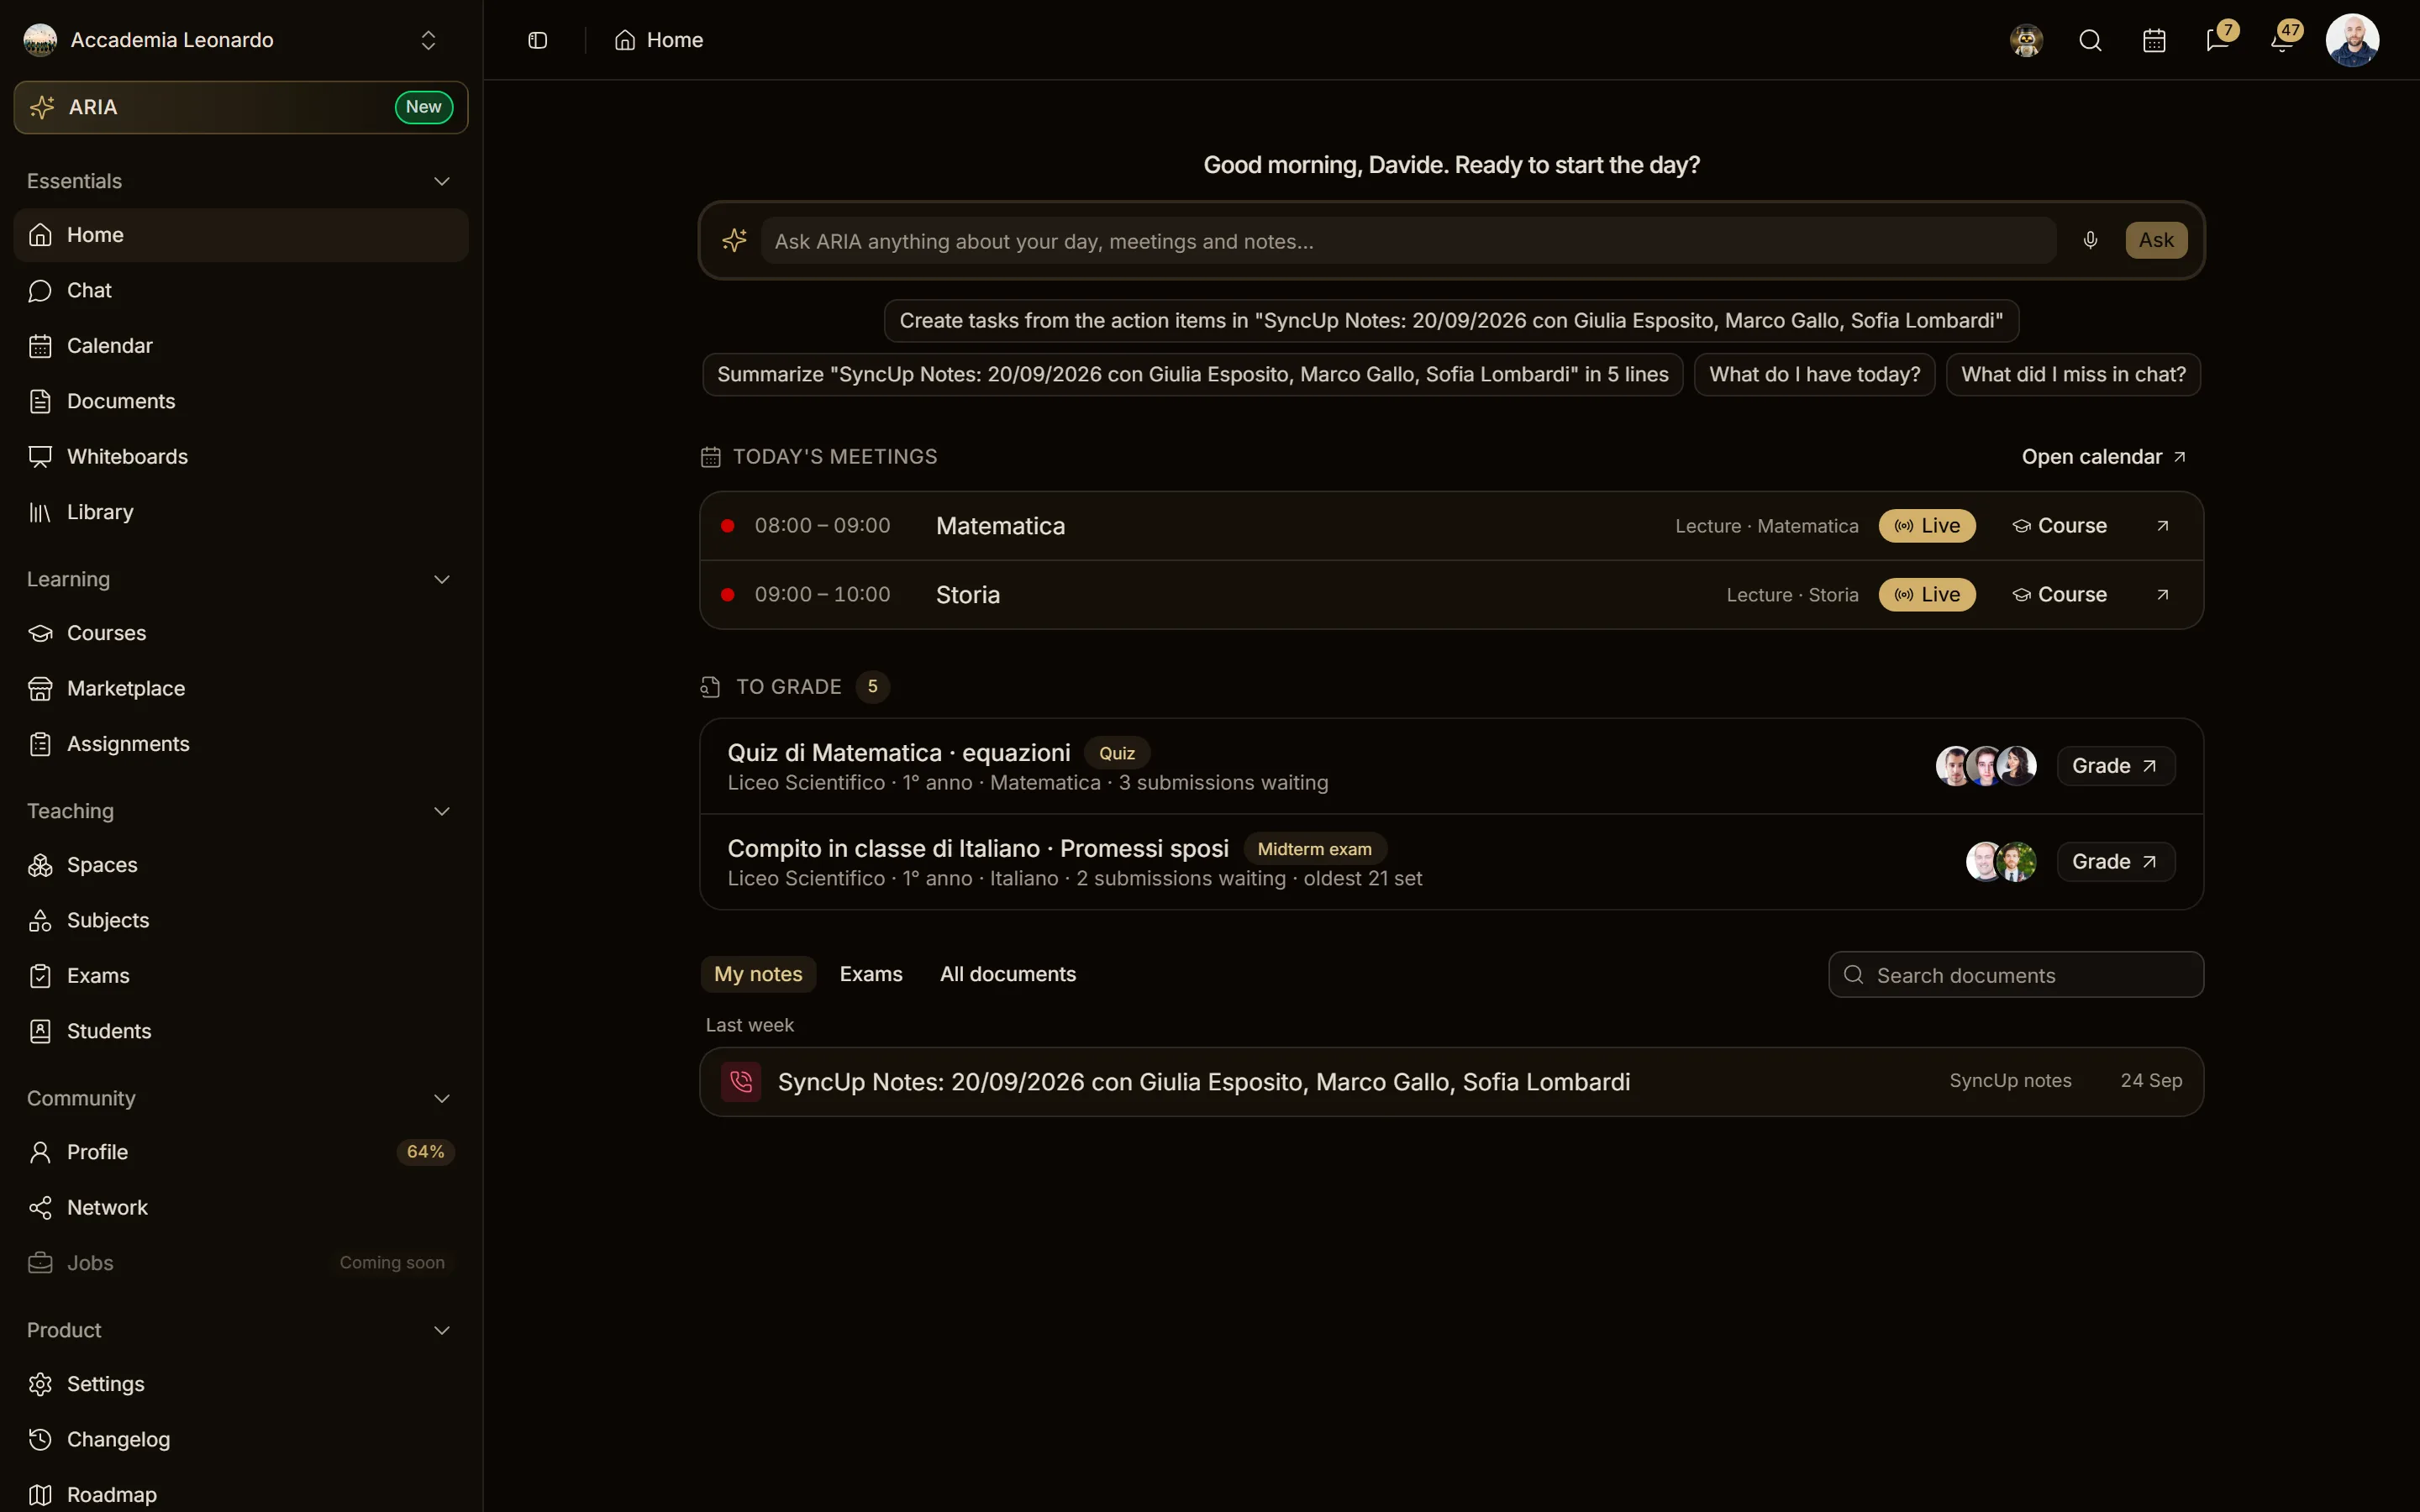2420x1512 pixels.
Task: Open Course for Storia lecture
Action: point(2059,595)
